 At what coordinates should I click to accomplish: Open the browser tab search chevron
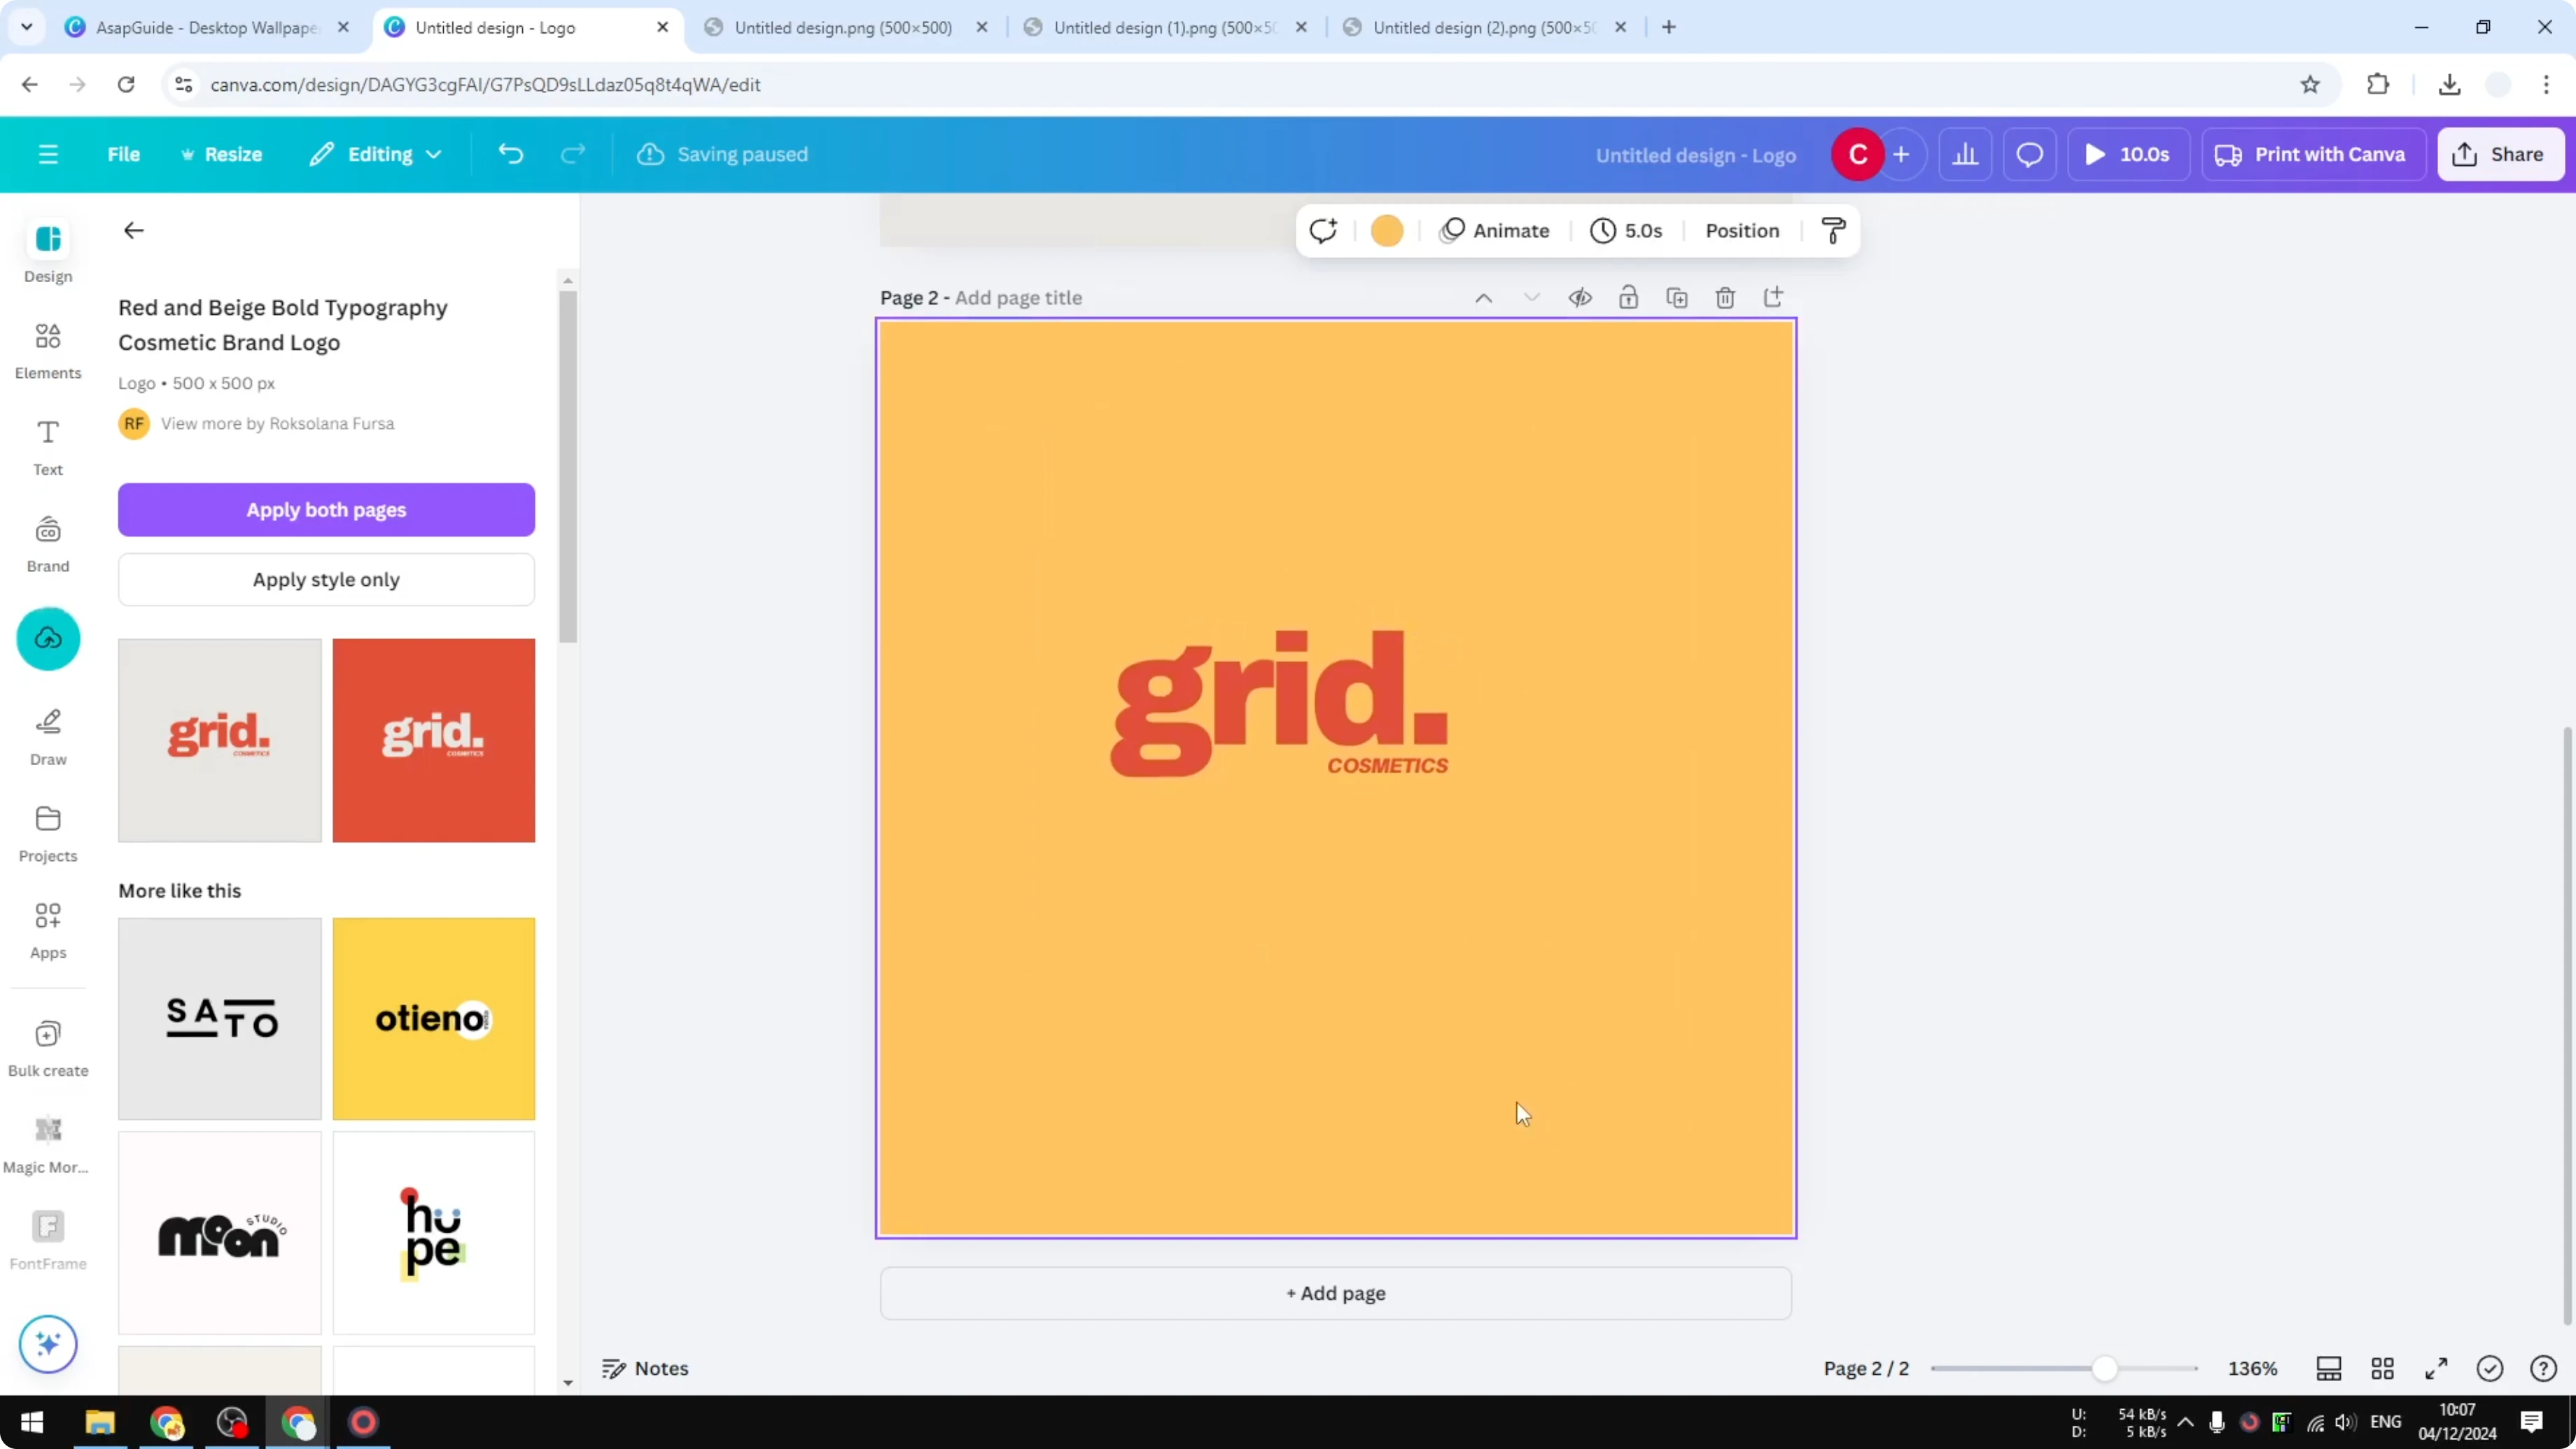(x=27, y=27)
